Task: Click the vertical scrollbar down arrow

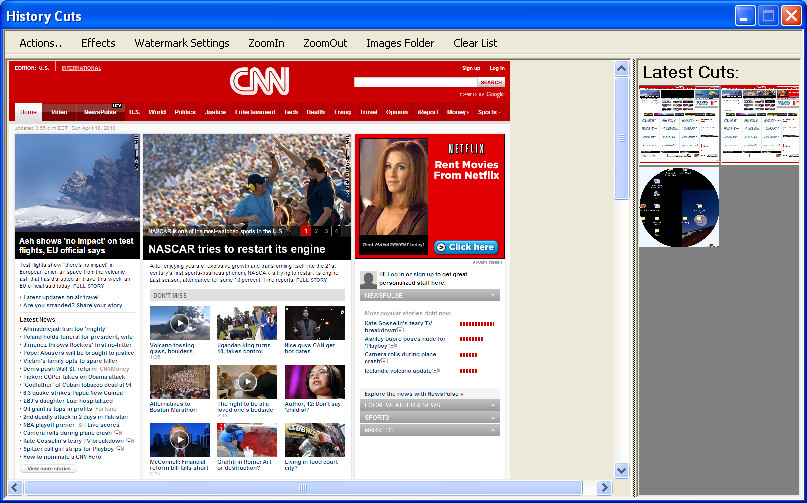Action: tap(622, 470)
